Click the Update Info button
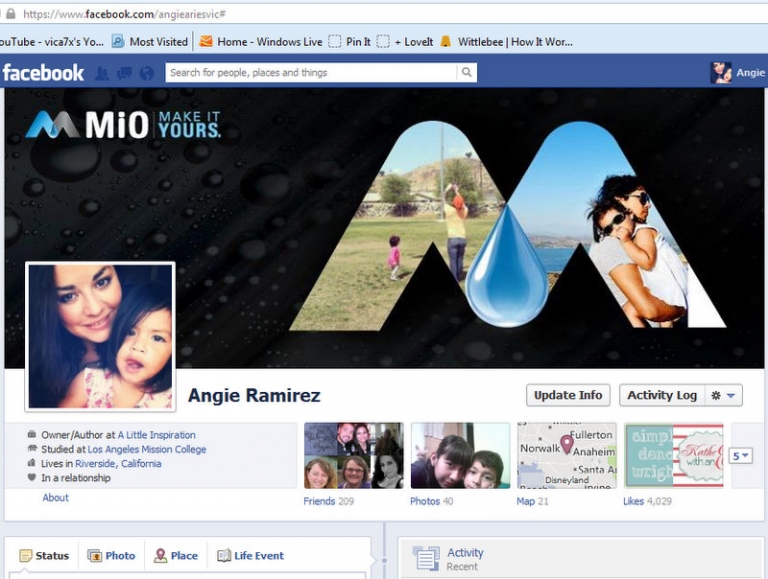768x579 pixels. 568,396
